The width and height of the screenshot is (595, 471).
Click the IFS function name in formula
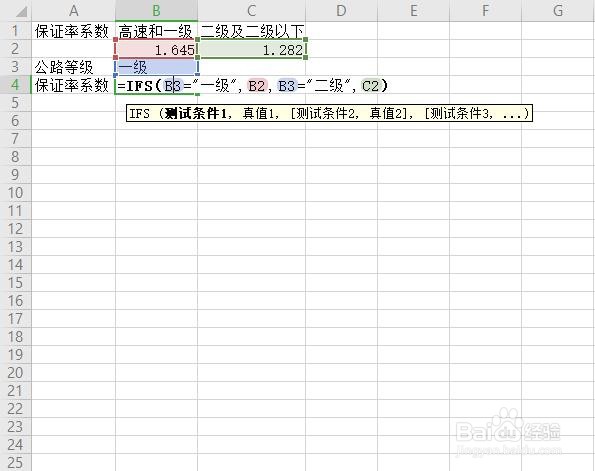click(x=139, y=86)
